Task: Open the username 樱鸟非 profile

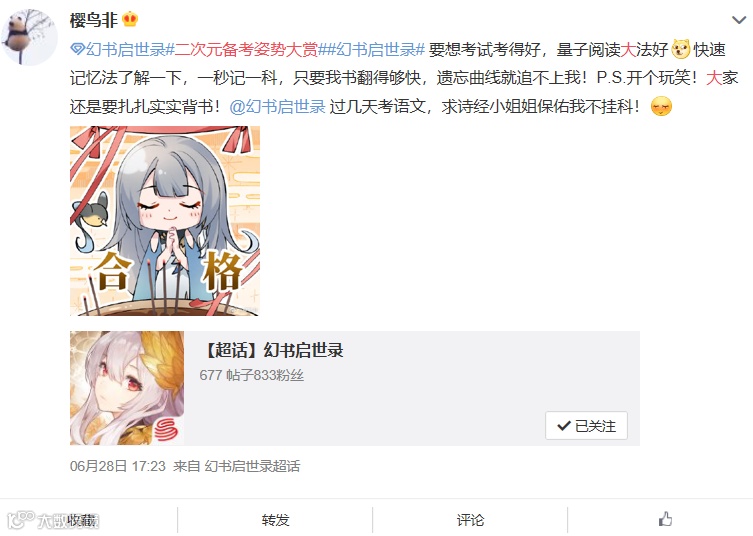Action: pyautogui.click(x=94, y=20)
